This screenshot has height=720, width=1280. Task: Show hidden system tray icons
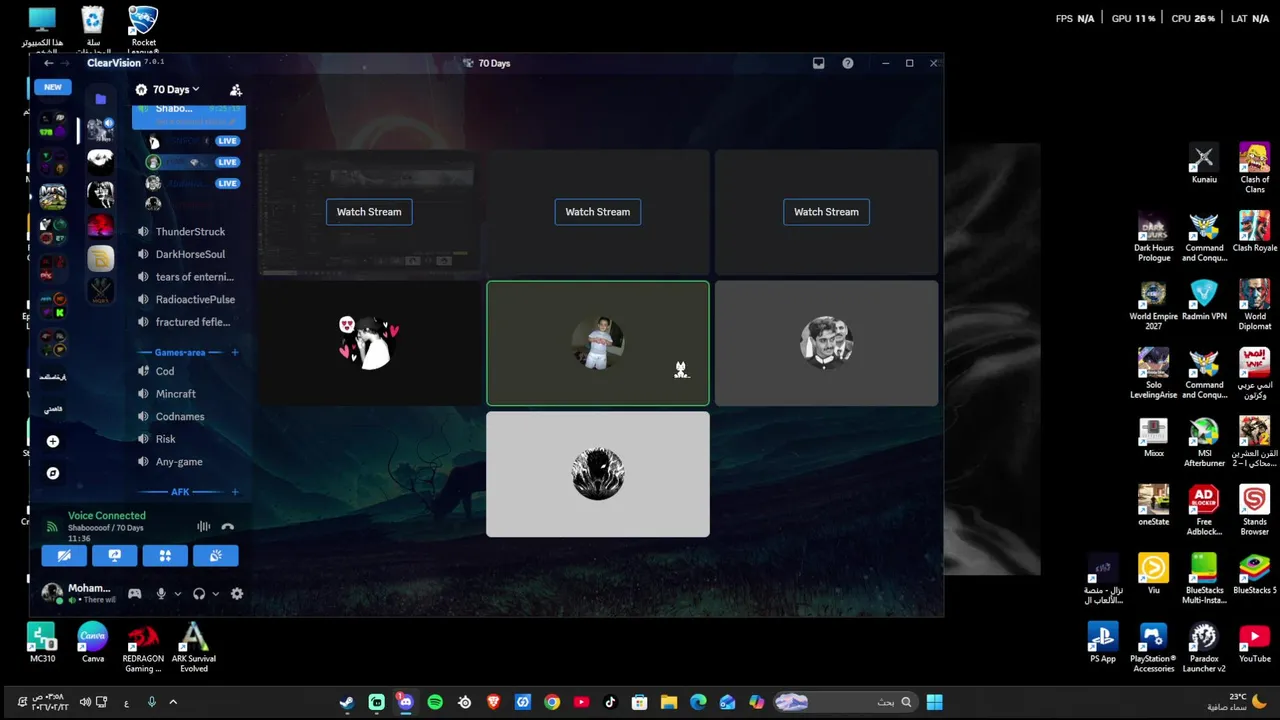pos(173,702)
